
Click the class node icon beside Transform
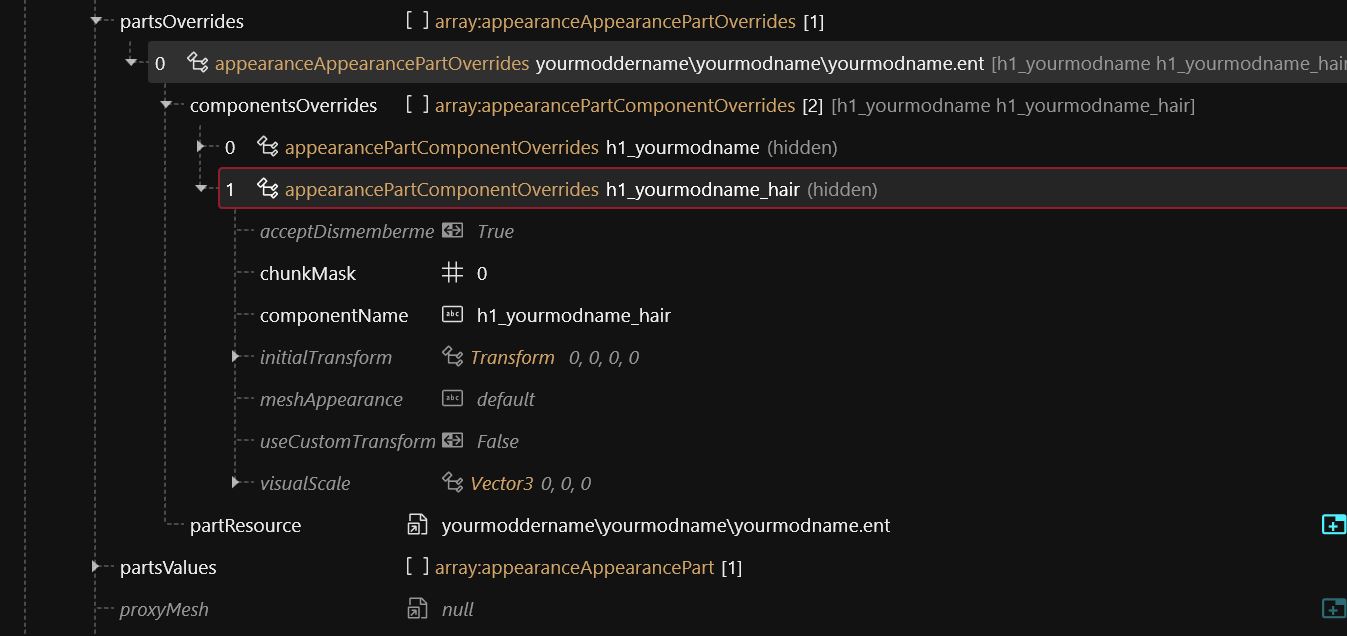(452, 357)
